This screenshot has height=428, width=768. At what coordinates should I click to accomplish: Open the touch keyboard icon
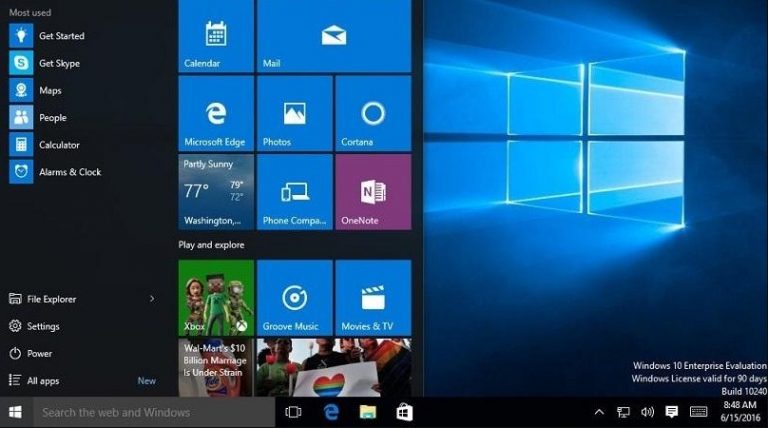click(698, 412)
